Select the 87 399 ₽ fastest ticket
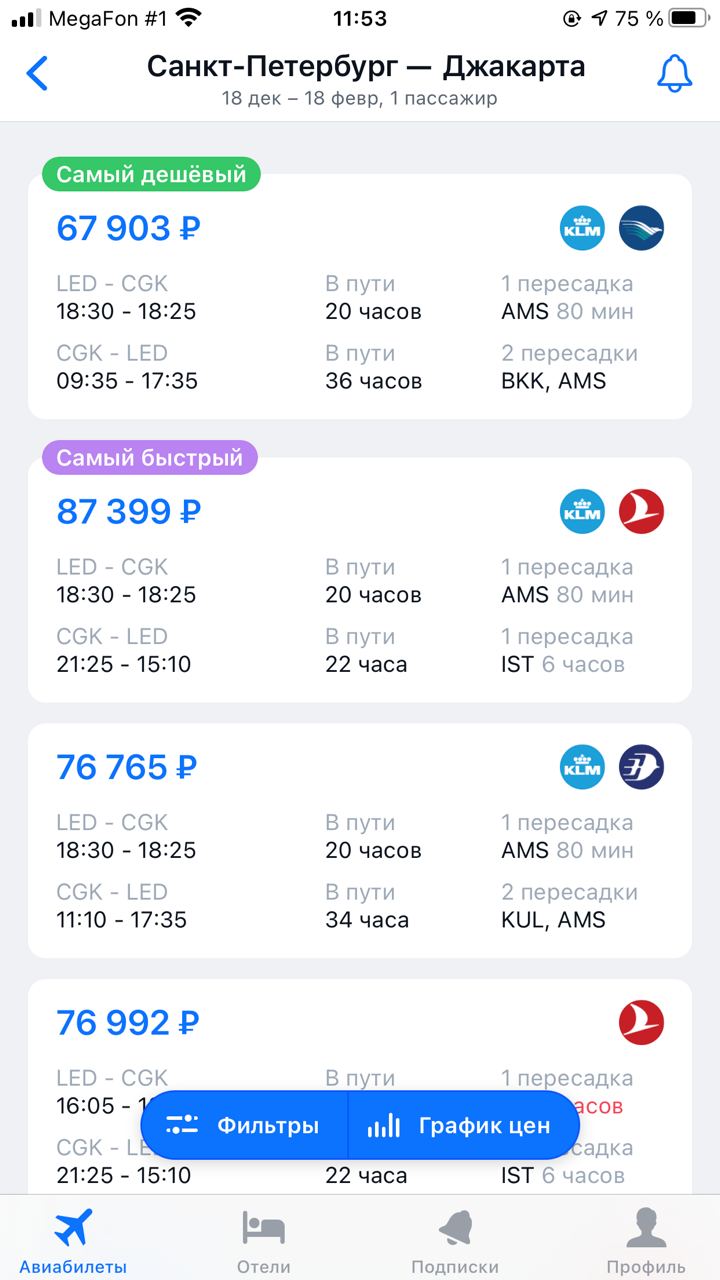Image resolution: width=720 pixels, height=1280 pixels. pos(360,580)
